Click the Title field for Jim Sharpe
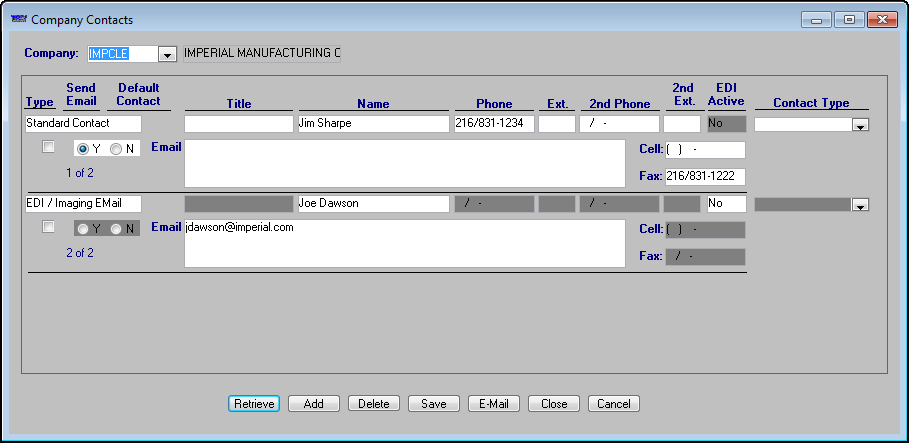 [238, 124]
